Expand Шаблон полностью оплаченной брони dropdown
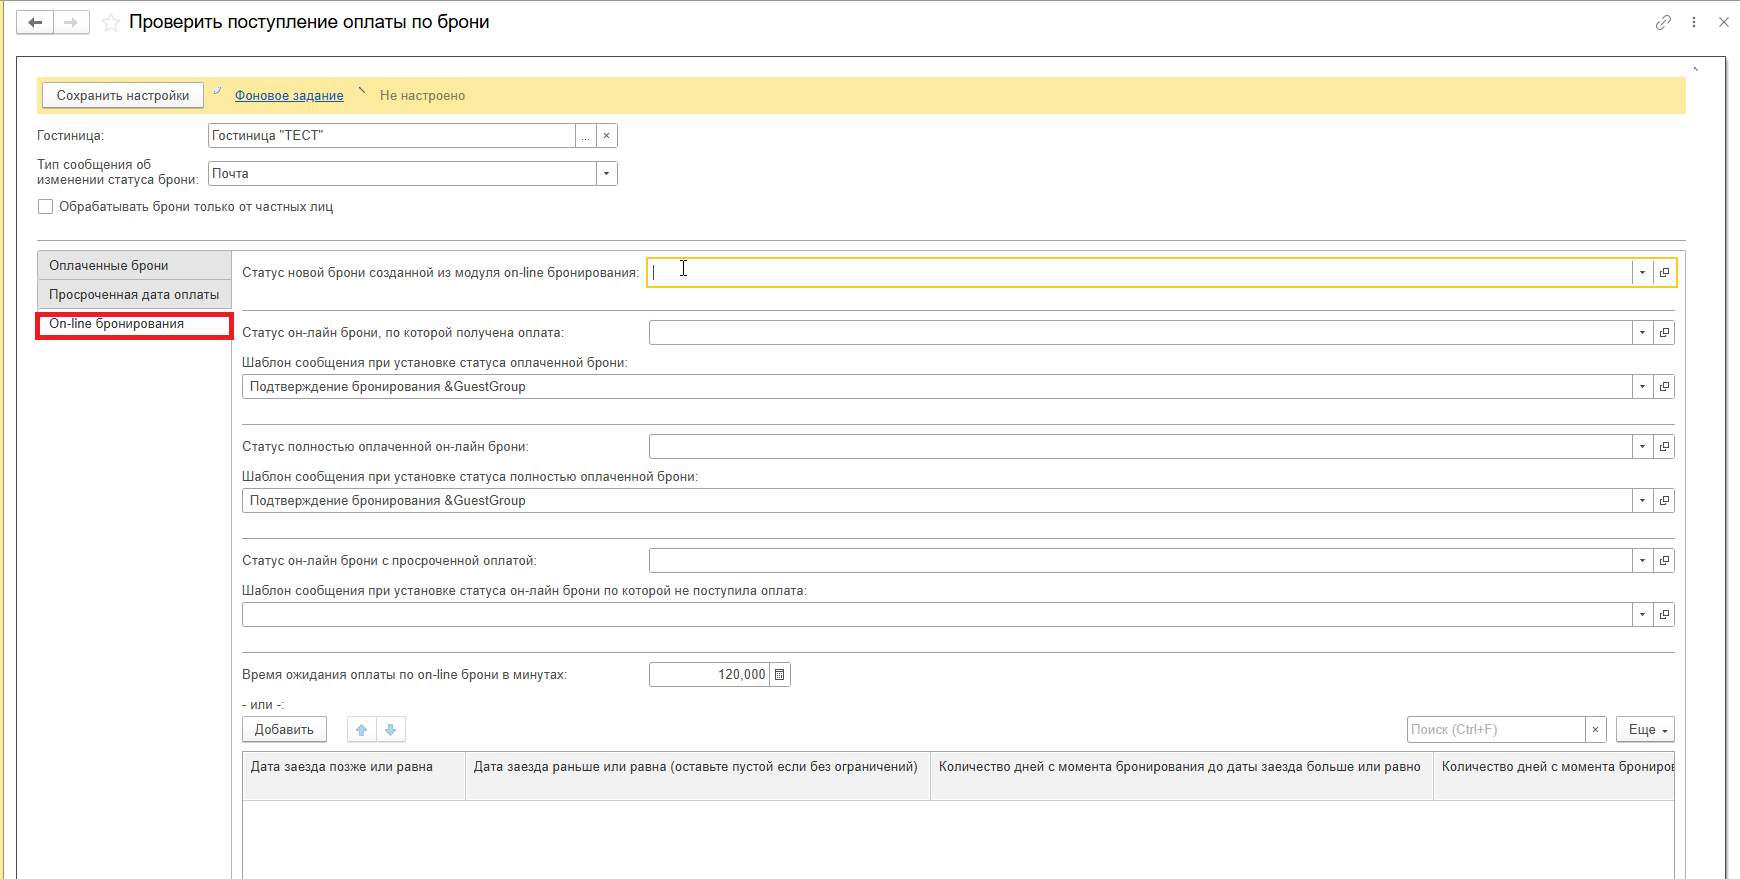The image size is (1740, 879). pos(1642,500)
